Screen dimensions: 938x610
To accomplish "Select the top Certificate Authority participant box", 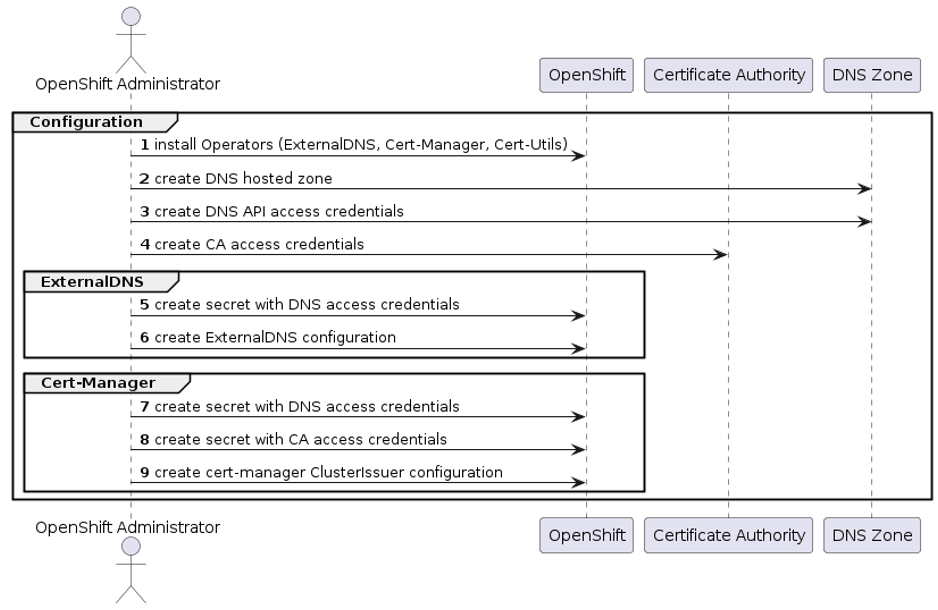I will coord(728,75).
